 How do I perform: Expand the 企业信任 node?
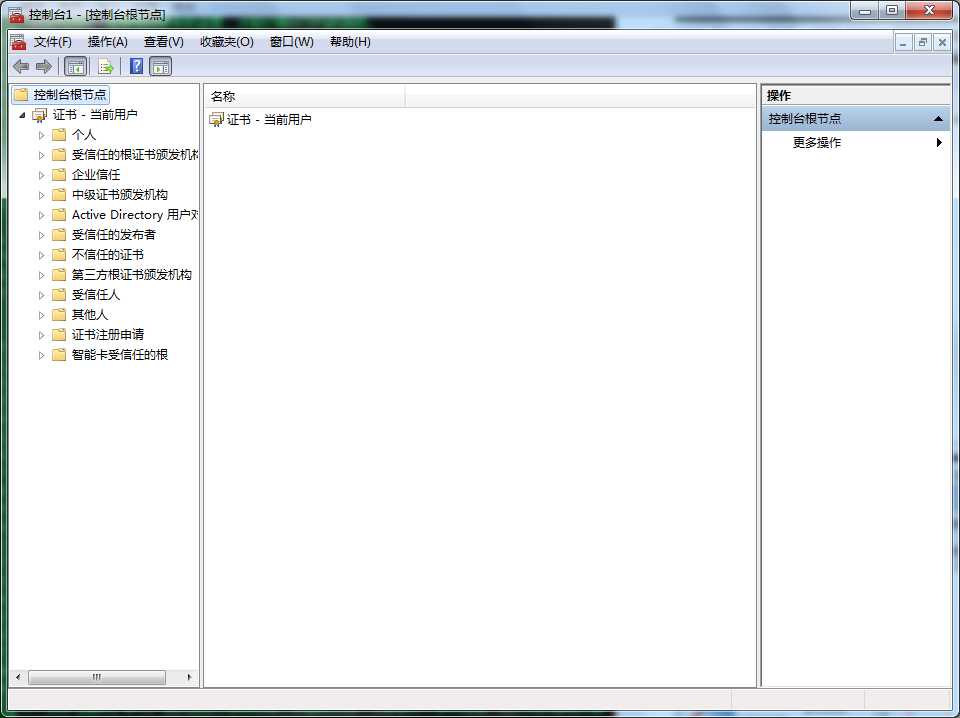click(x=42, y=175)
